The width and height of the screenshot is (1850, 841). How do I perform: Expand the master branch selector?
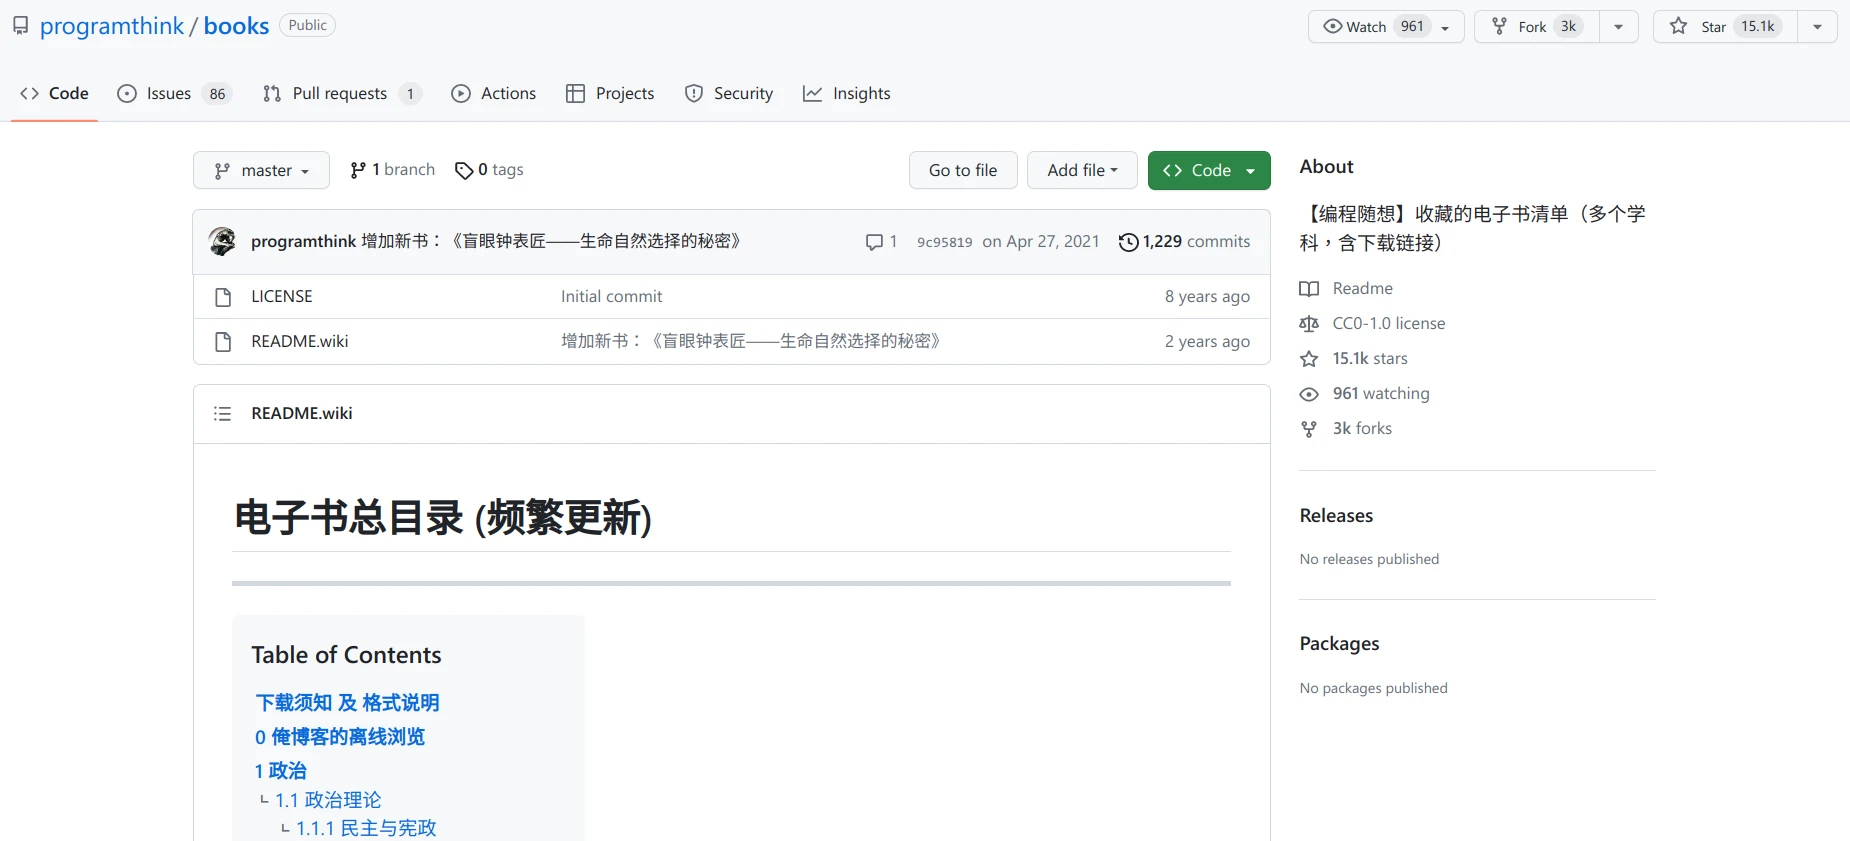(261, 171)
